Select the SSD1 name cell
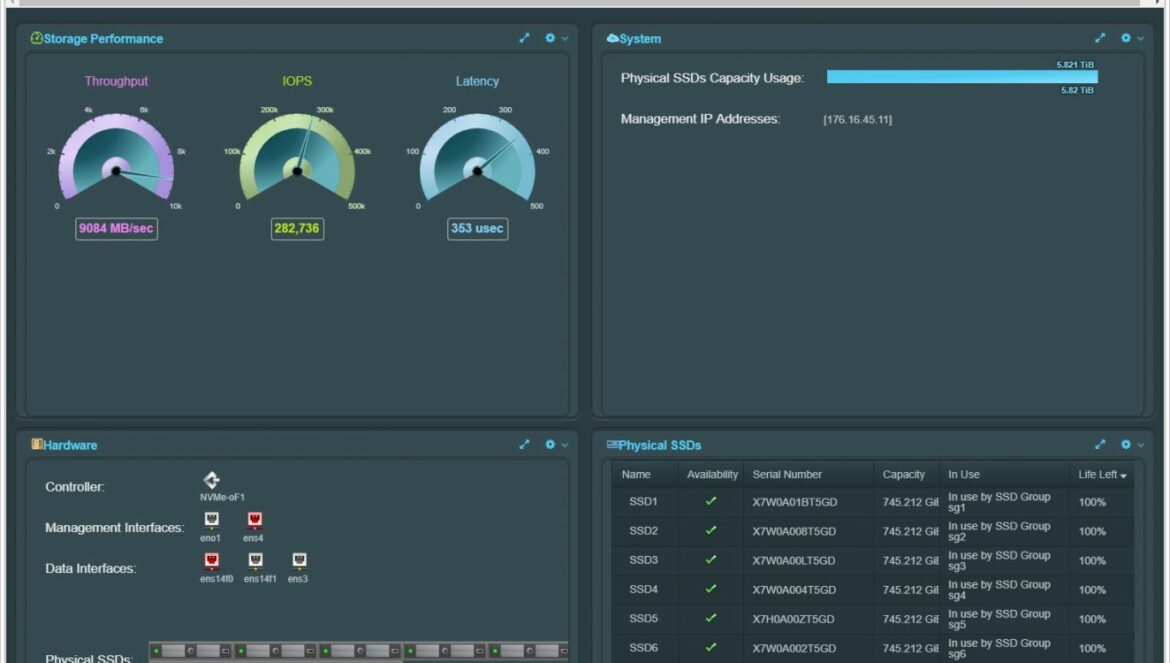The width and height of the screenshot is (1170, 663). pyautogui.click(x=643, y=502)
